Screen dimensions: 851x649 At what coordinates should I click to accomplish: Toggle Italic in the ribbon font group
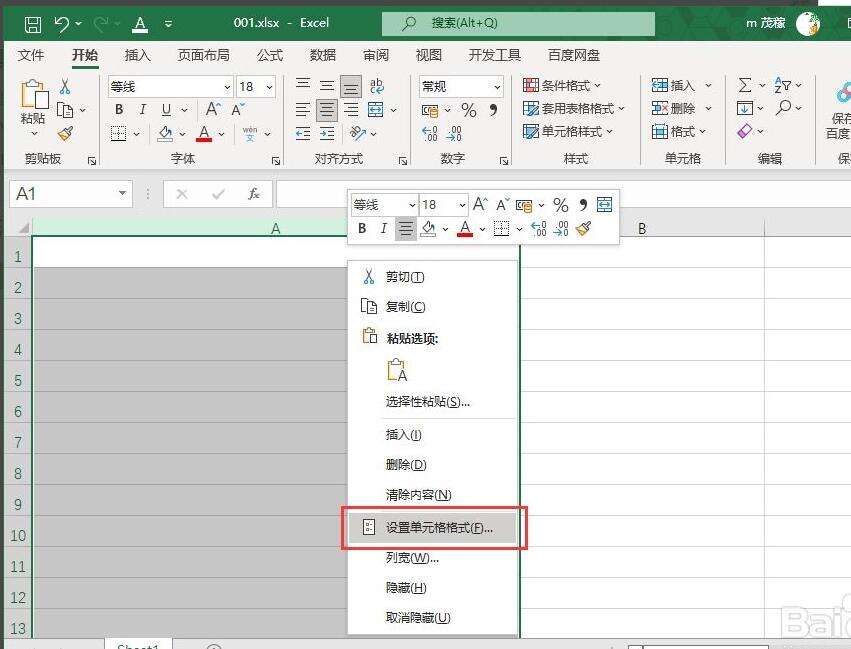pyautogui.click(x=143, y=110)
